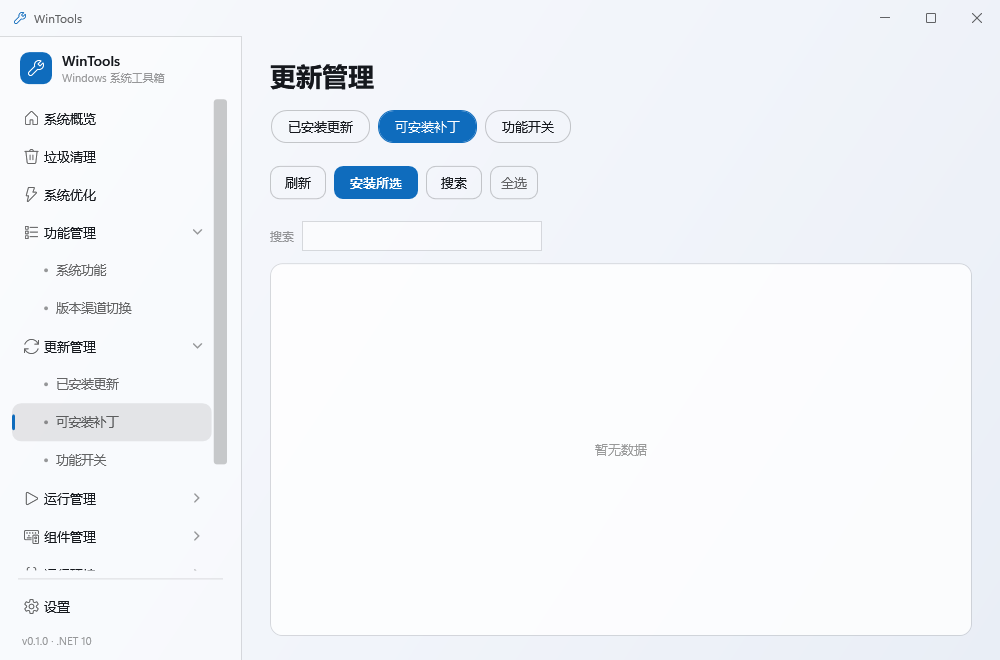Focus the 搜索 text input field

click(x=422, y=236)
